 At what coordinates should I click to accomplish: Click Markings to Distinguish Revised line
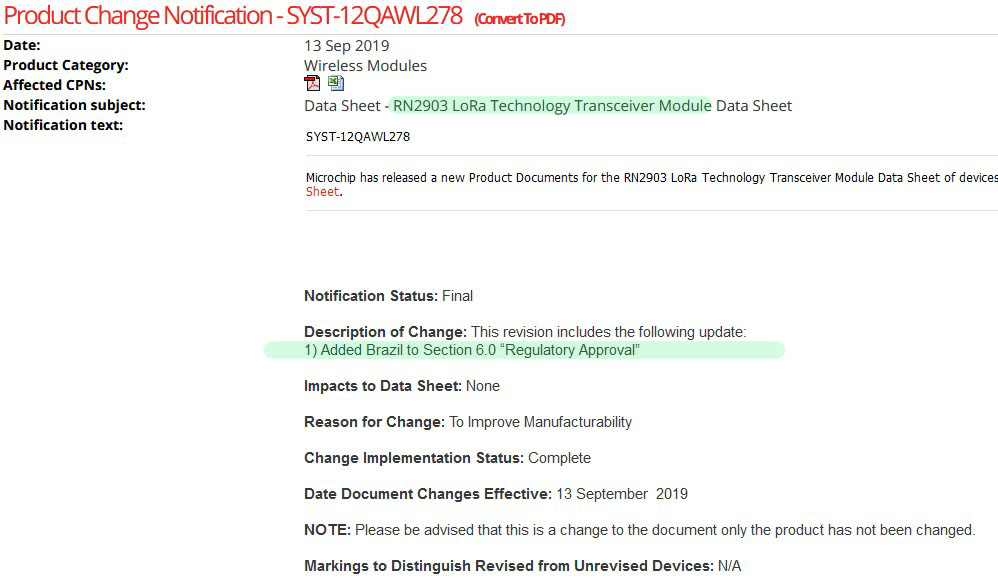point(523,566)
